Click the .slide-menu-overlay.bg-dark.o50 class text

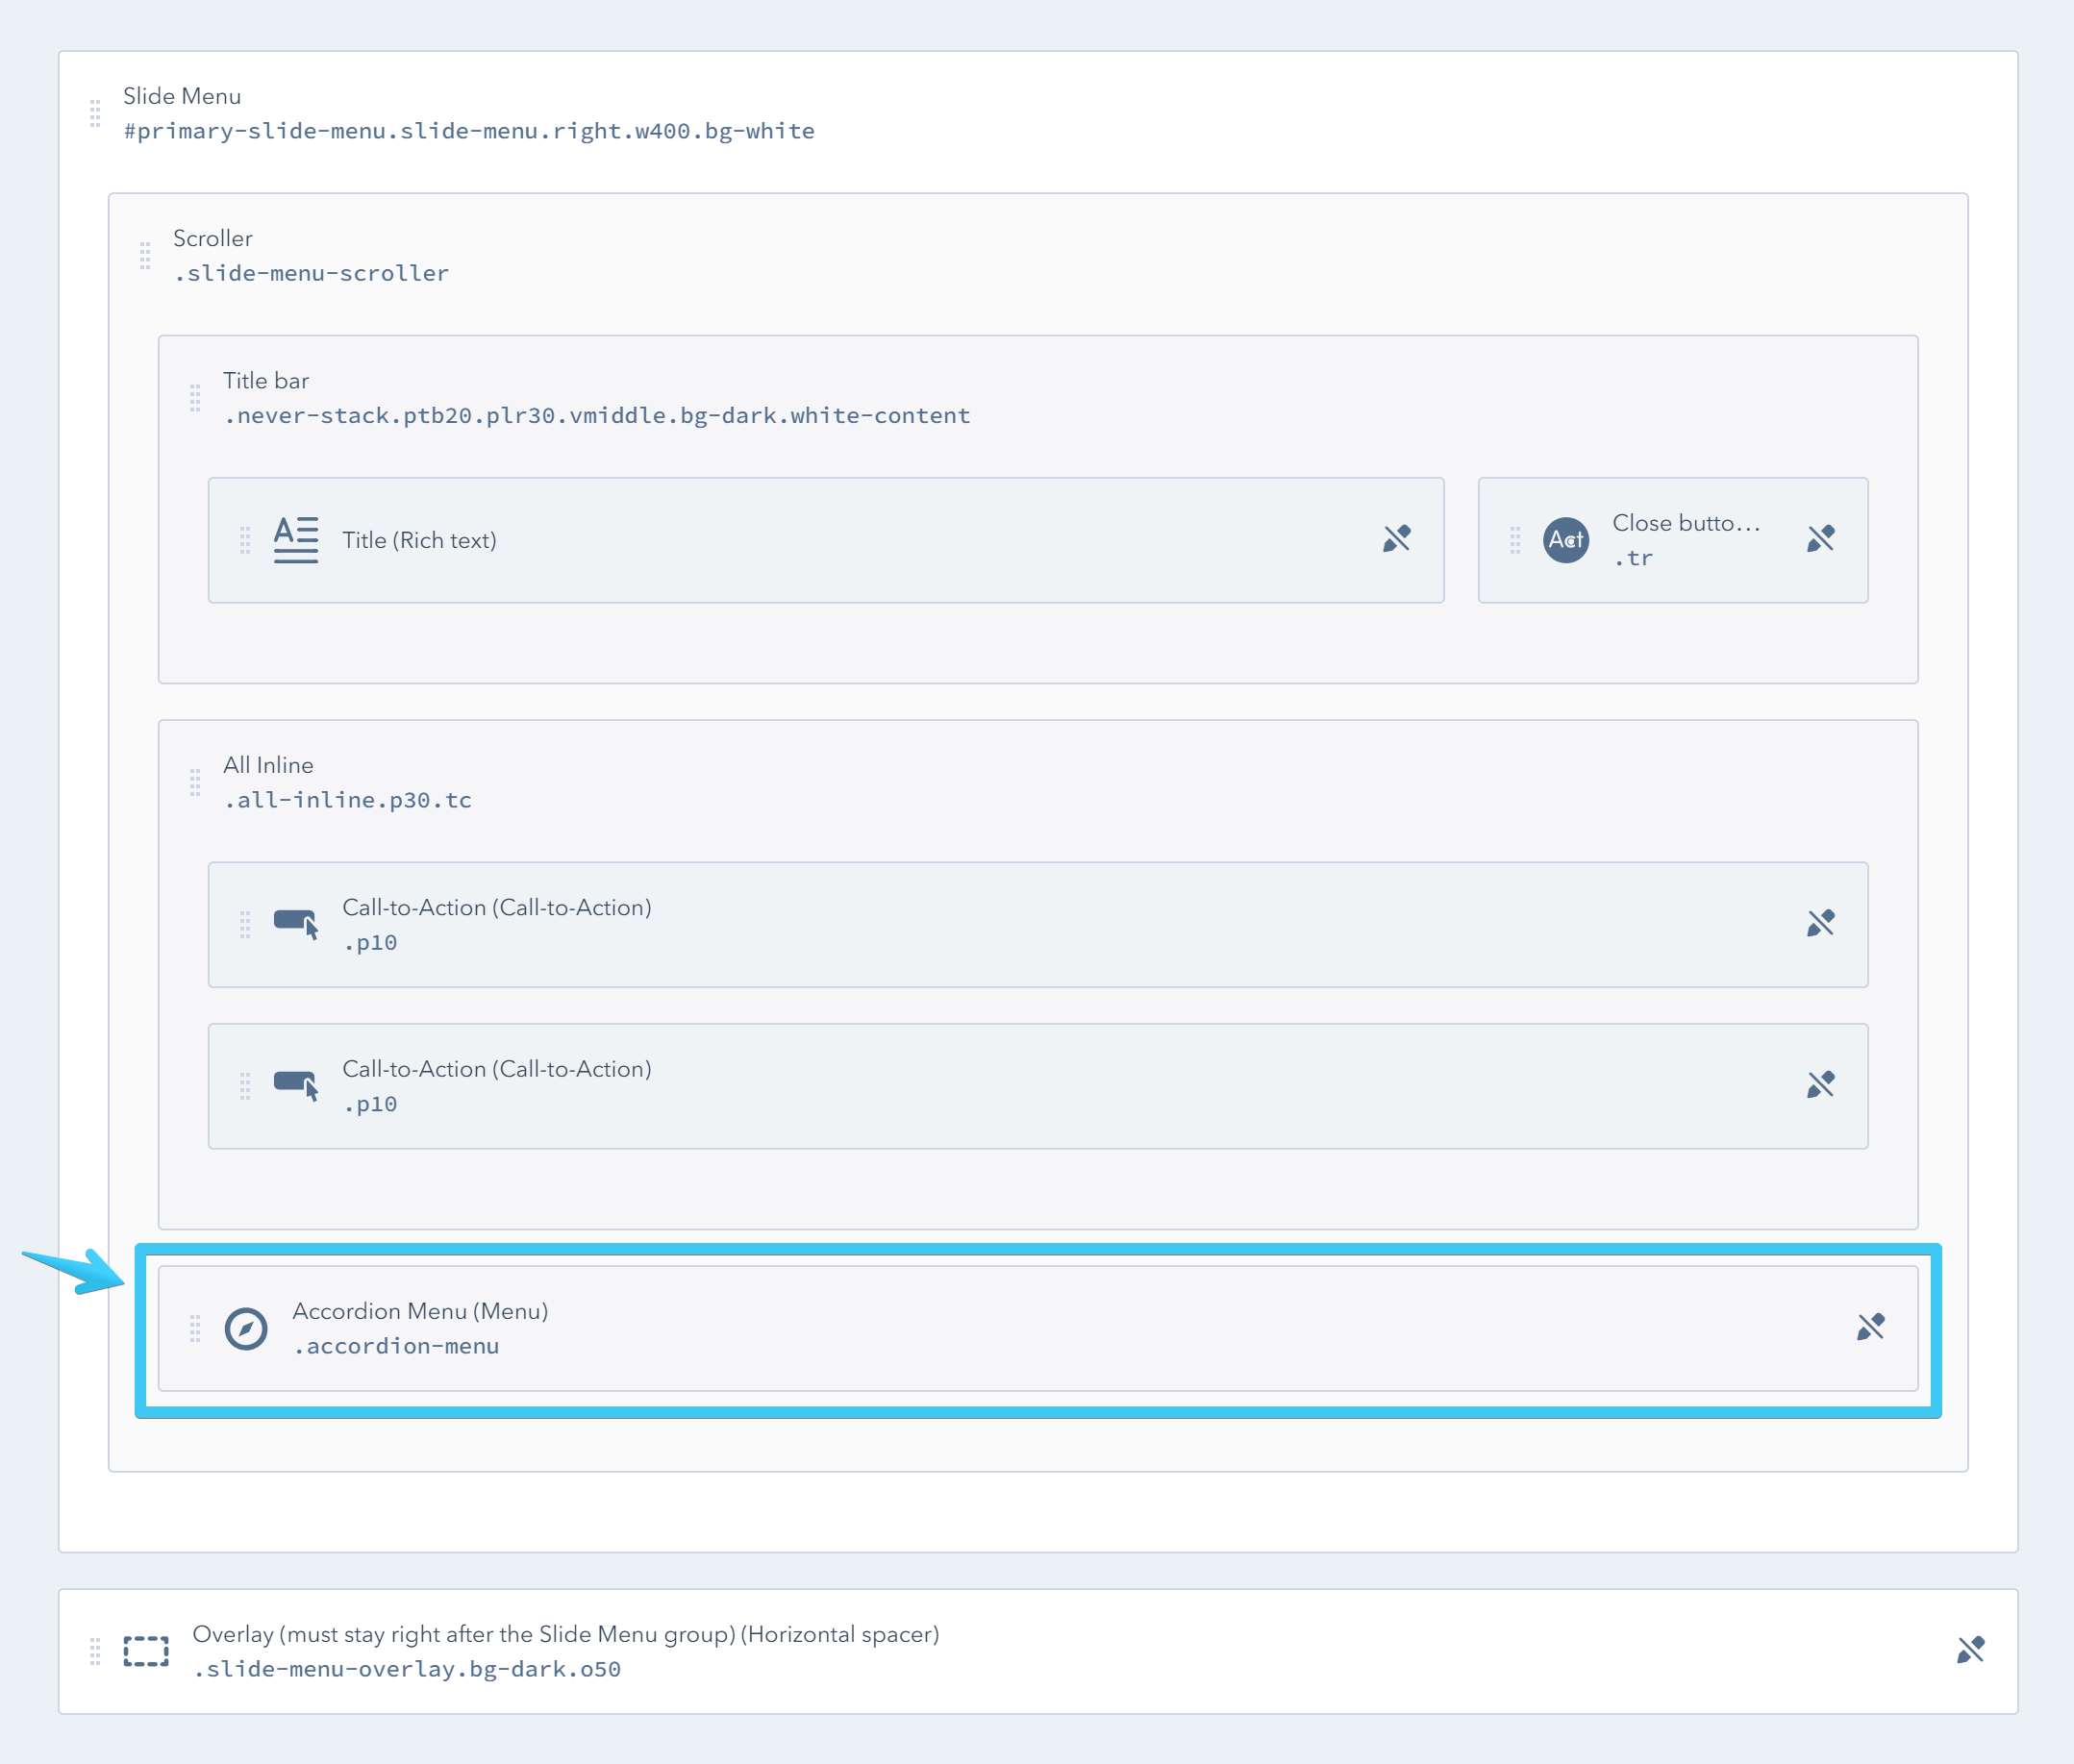click(407, 1669)
